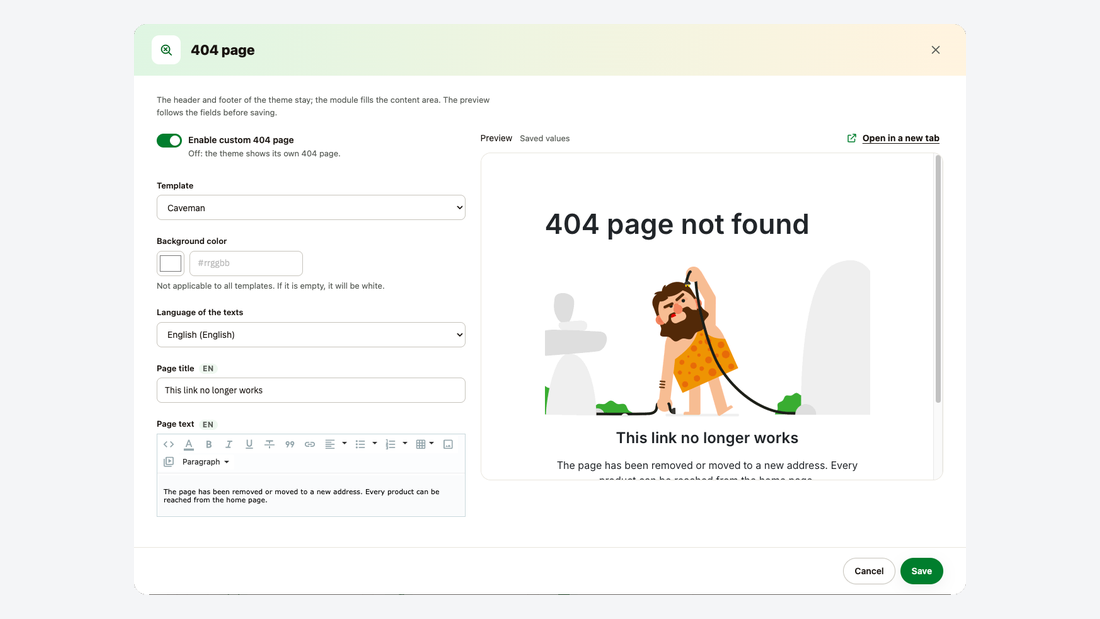The image size is (1100, 619).
Task: Click the Cancel button
Action: click(868, 571)
